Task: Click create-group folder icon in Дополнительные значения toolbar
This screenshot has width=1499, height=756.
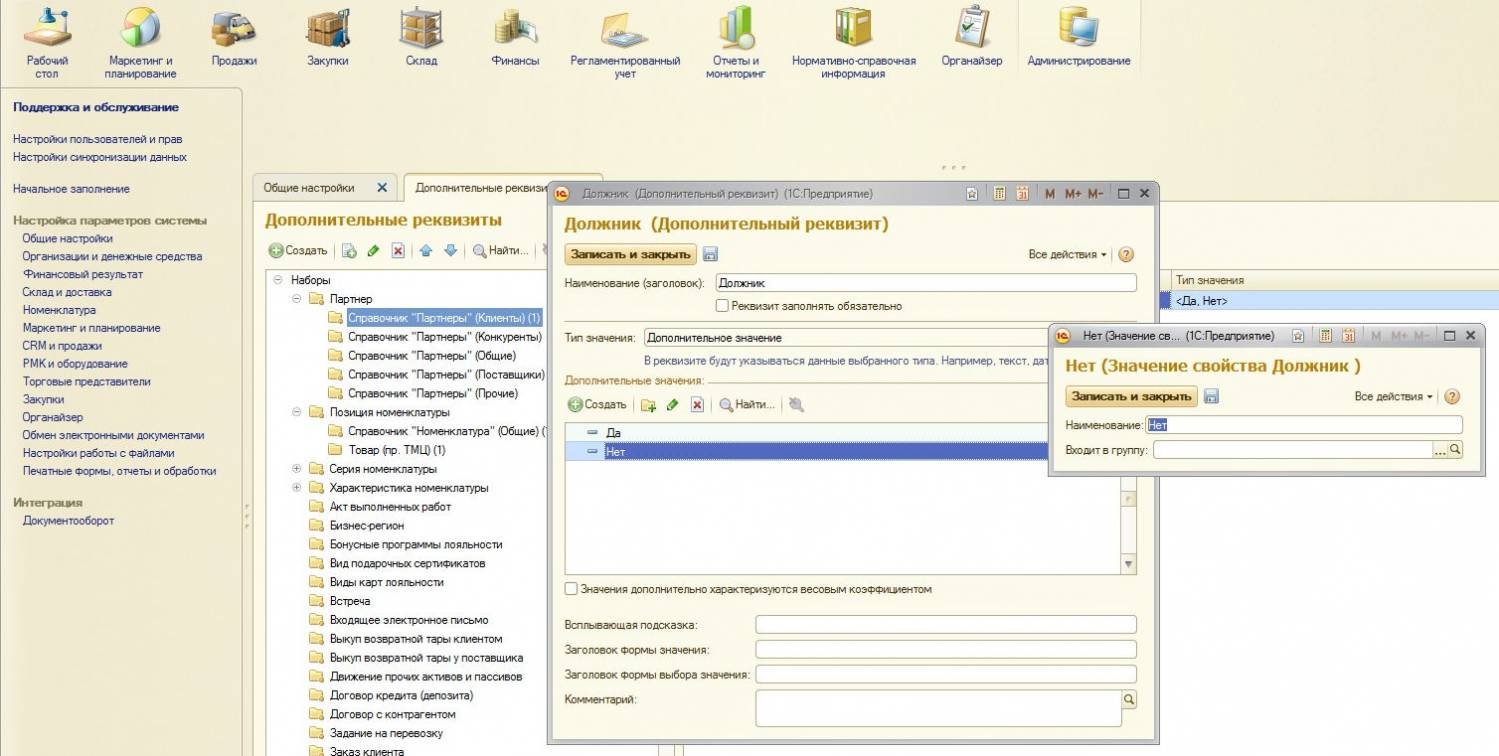Action: (648, 405)
